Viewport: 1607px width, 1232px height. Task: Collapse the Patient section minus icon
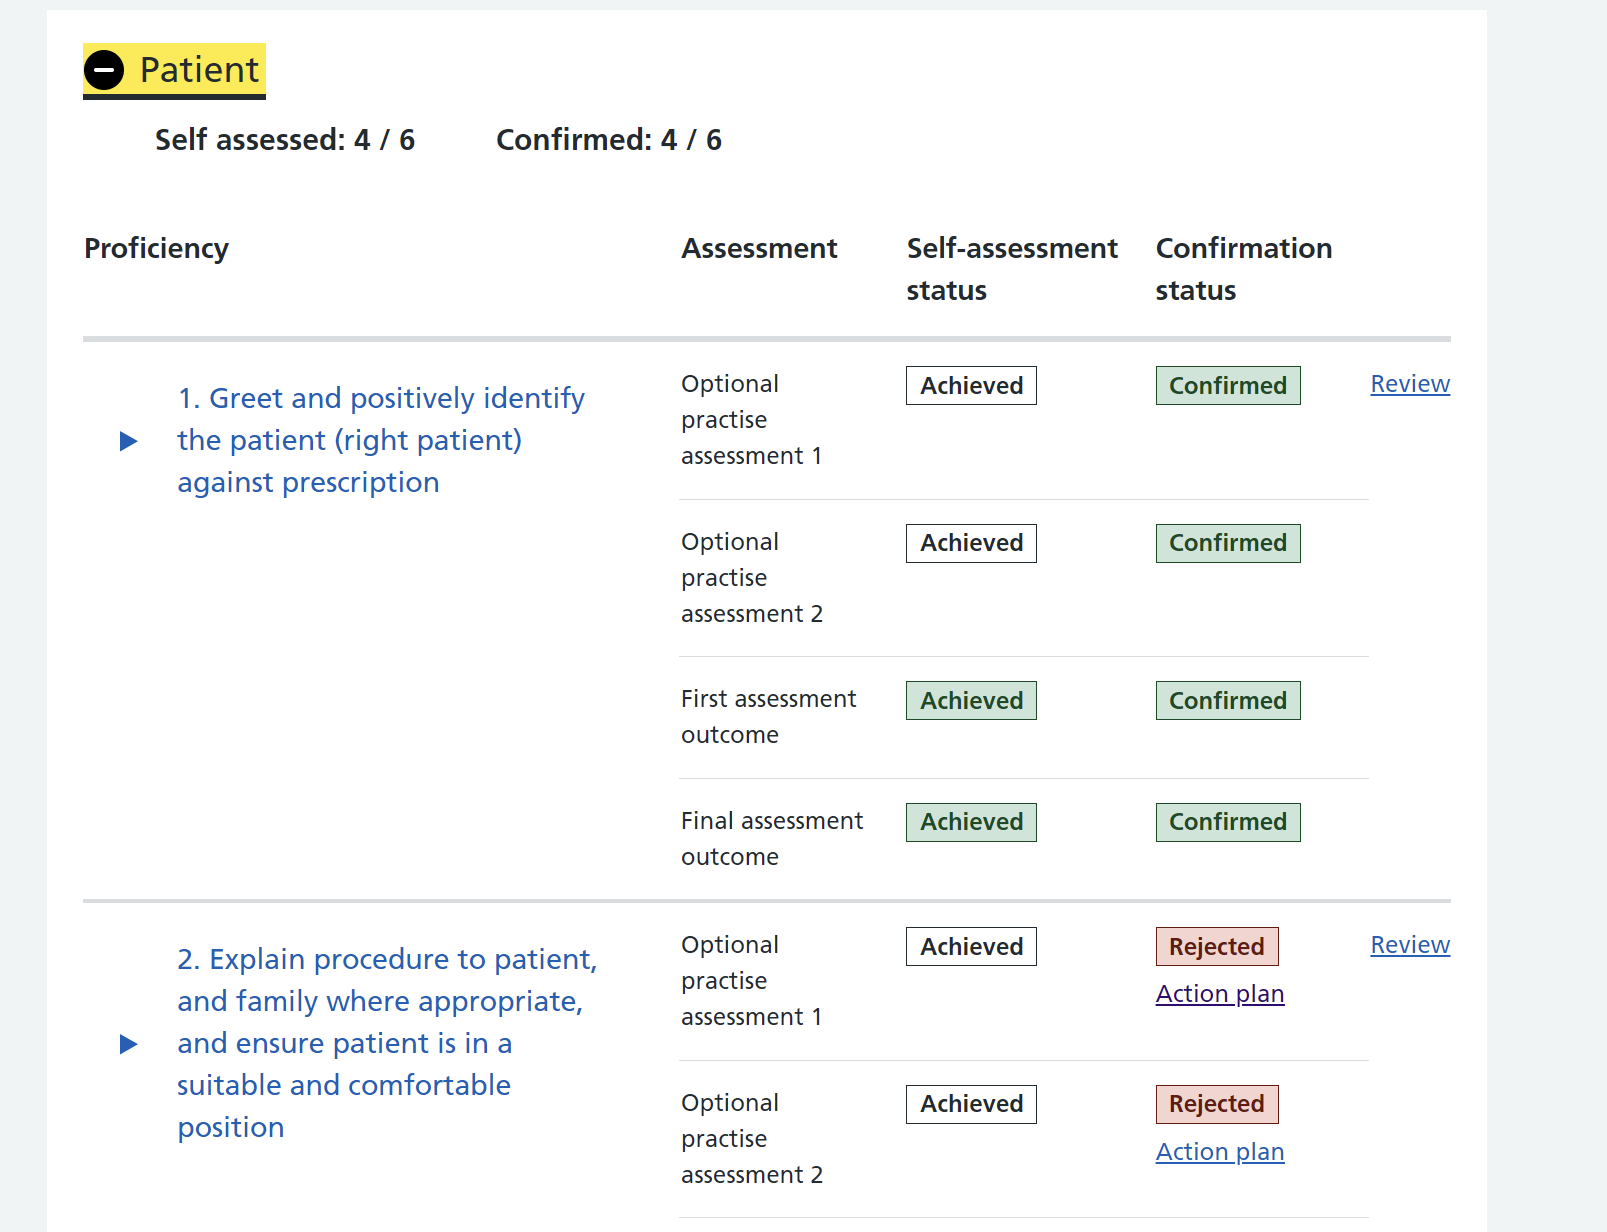click(104, 70)
